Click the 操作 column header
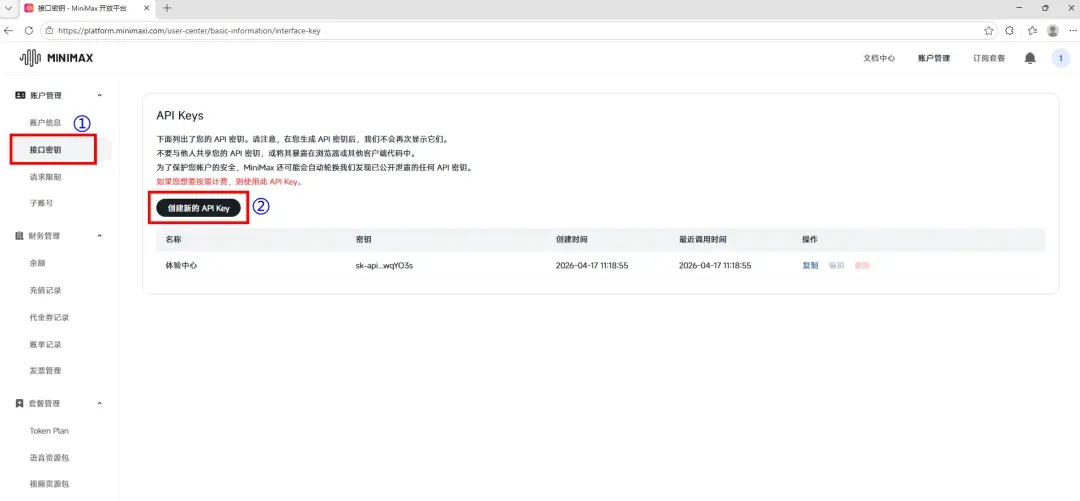Screen dimensions: 1080x501 click(x=810, y=239)
